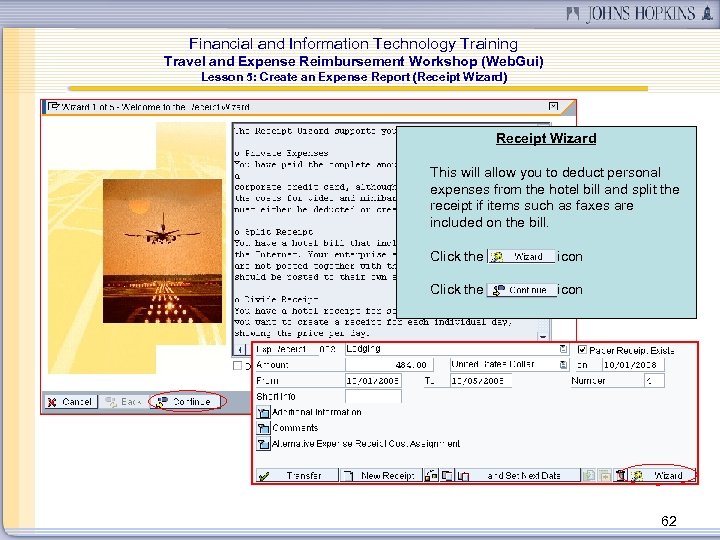This screenshot has height=540, width=720.
Task: Click the trash delete receipt icon
Action: pyautogui.click(x=620, y=476)
